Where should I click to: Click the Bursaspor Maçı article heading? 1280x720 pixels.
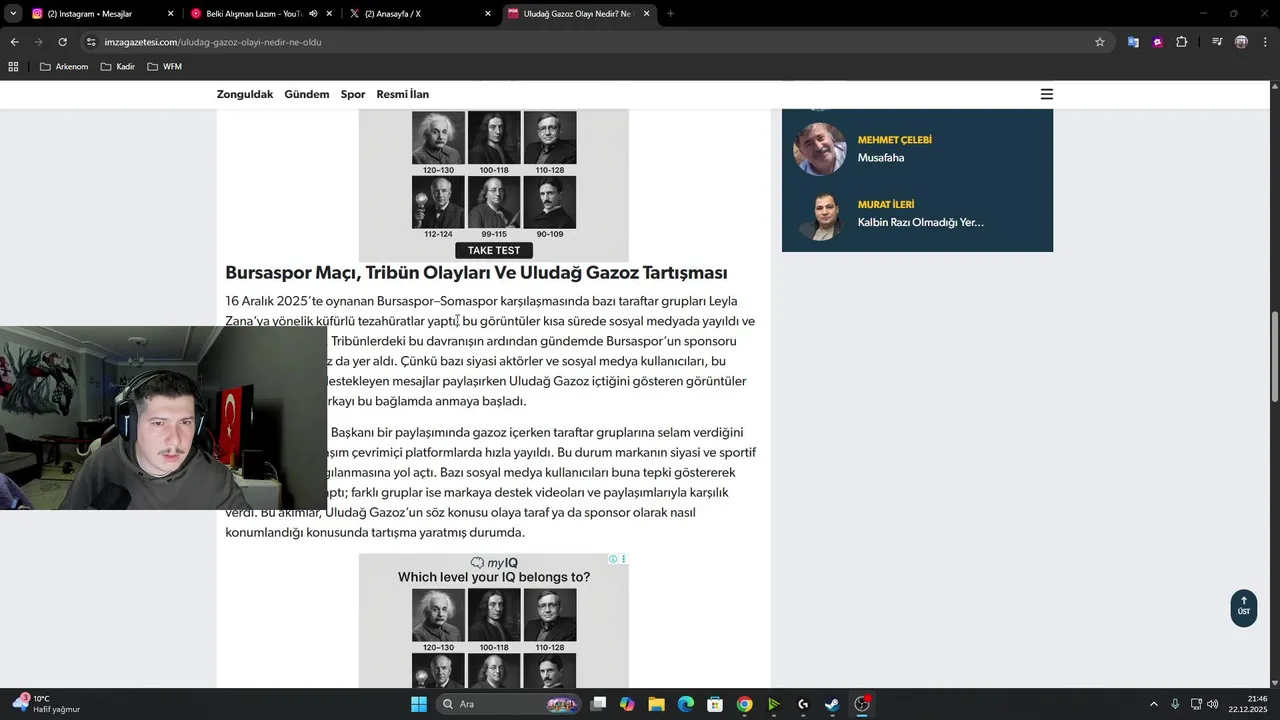tap(476, 273)
